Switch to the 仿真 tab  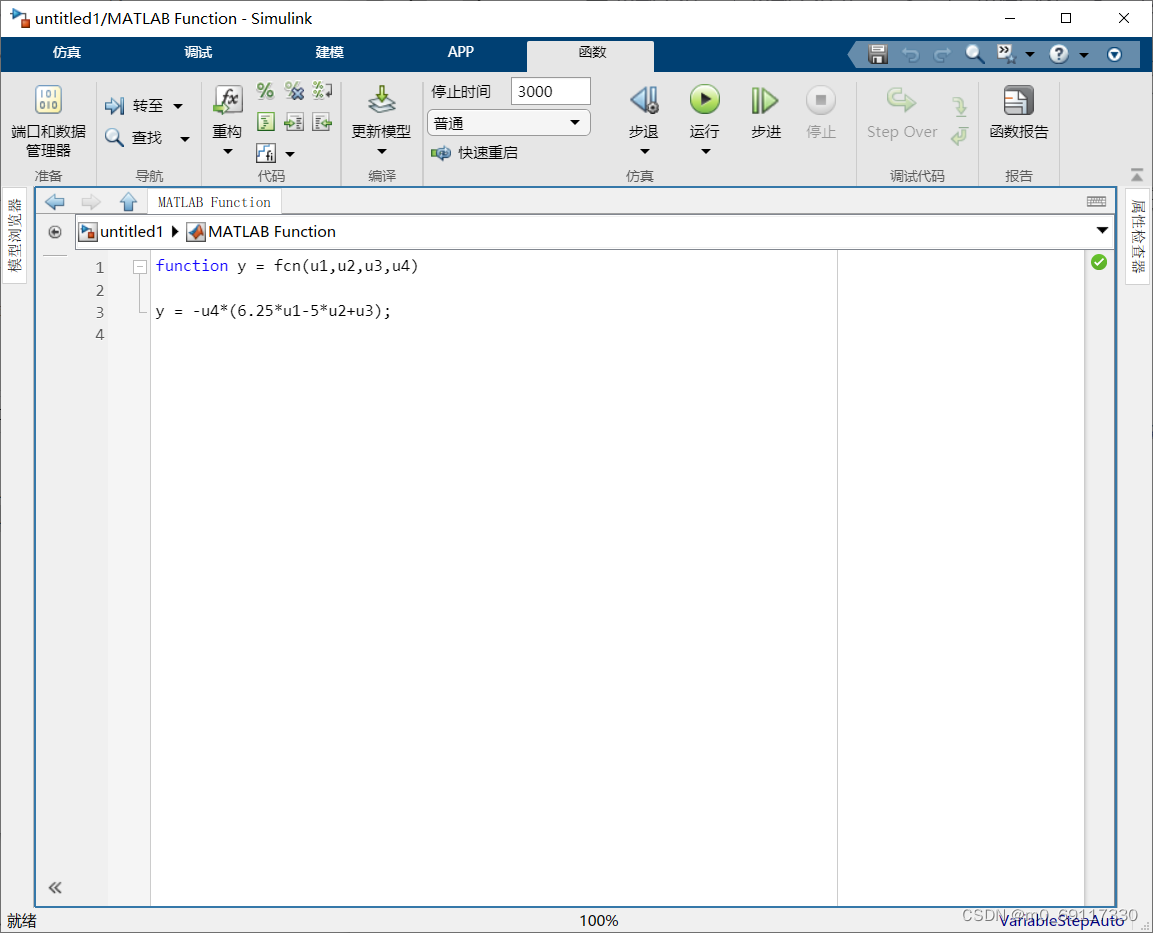67,52
